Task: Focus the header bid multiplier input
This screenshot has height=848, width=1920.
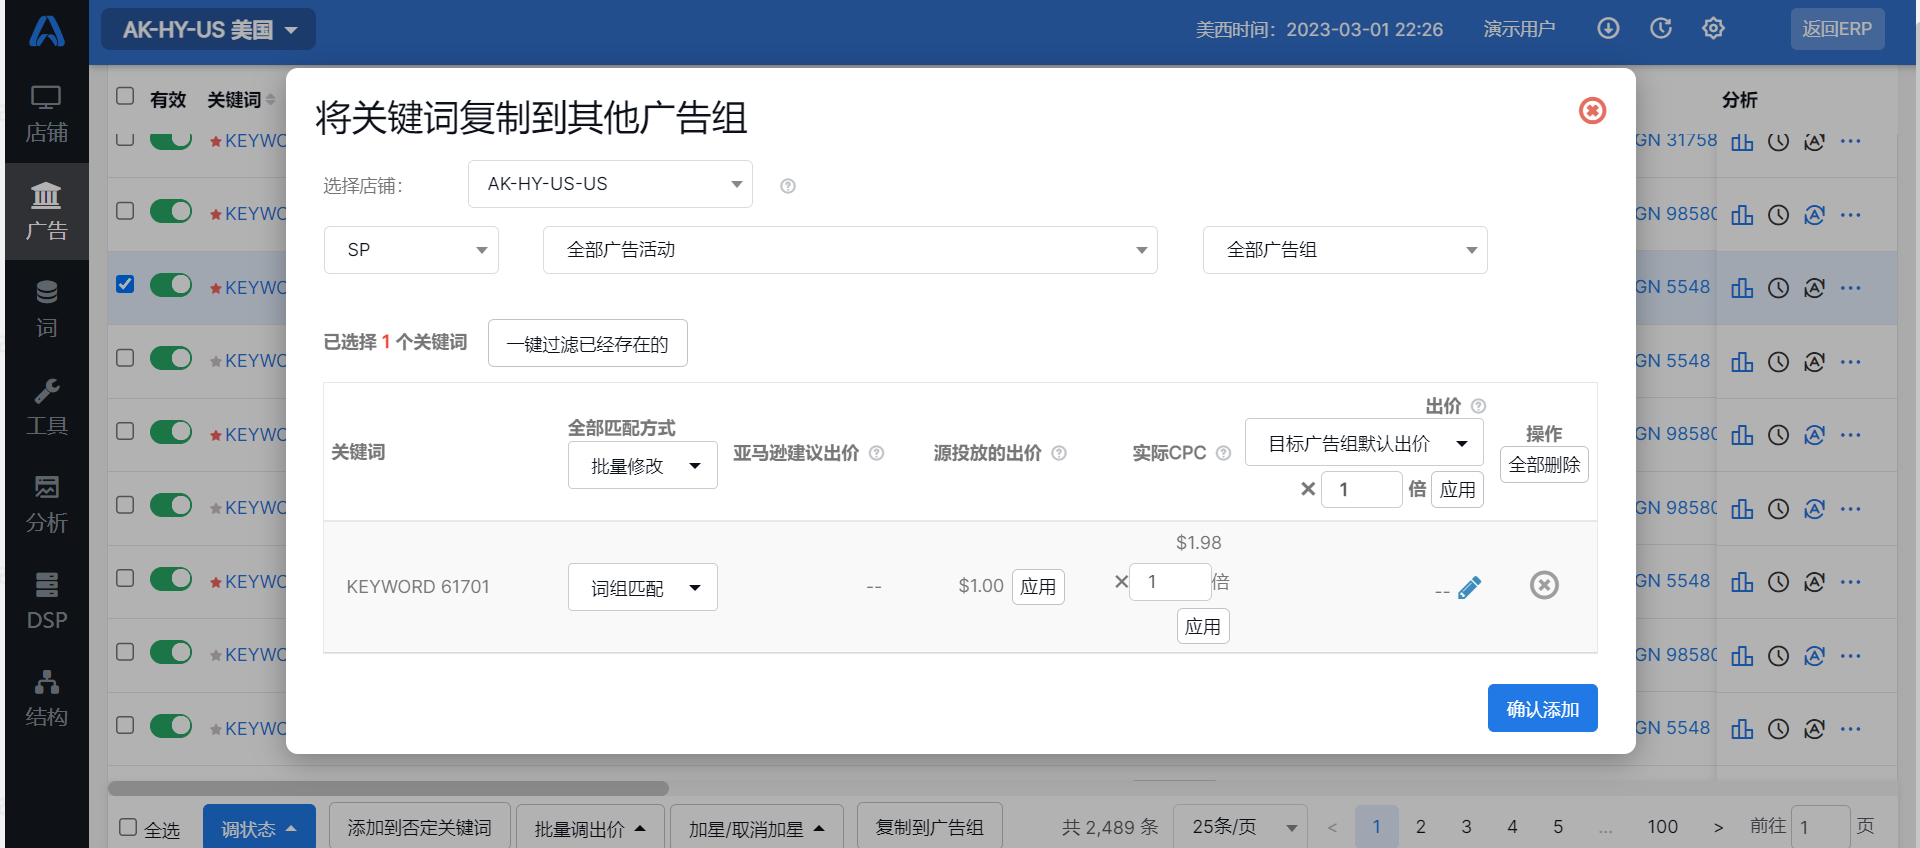Action: coord(1361,489)
